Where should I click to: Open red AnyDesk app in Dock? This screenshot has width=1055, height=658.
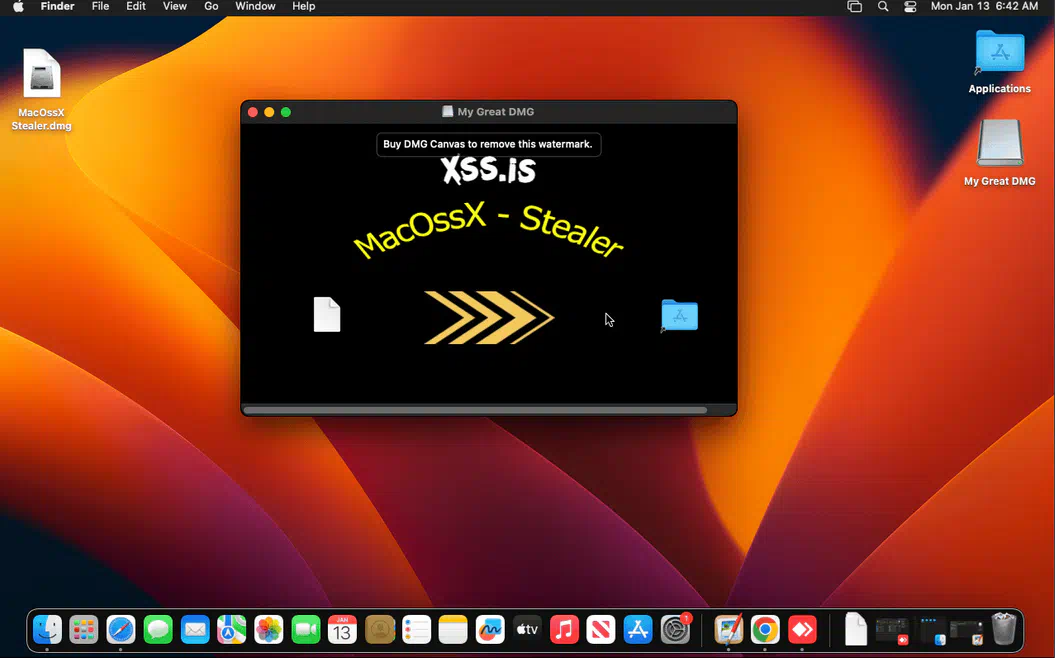pos(802,630)
